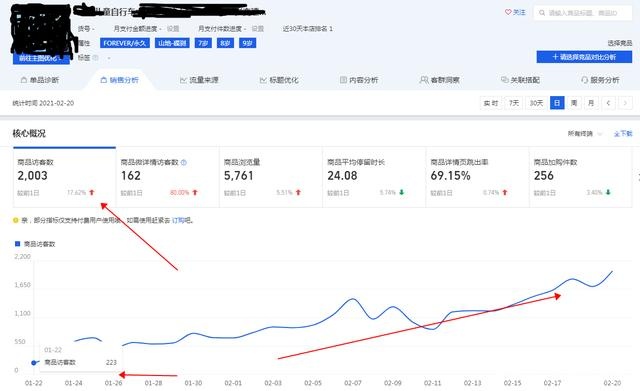
Task: Click the 下载 download link
Action: click(x=623, y=133)
